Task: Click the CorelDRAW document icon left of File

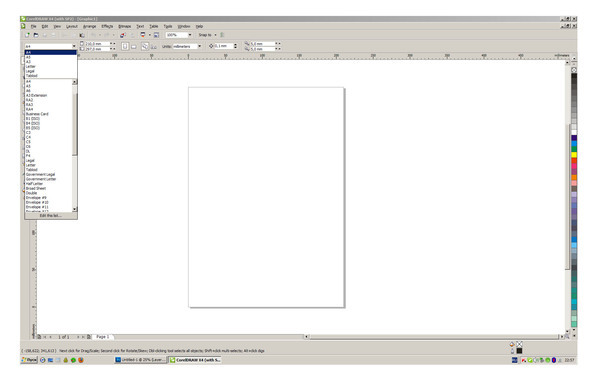Action: [23, 26]
